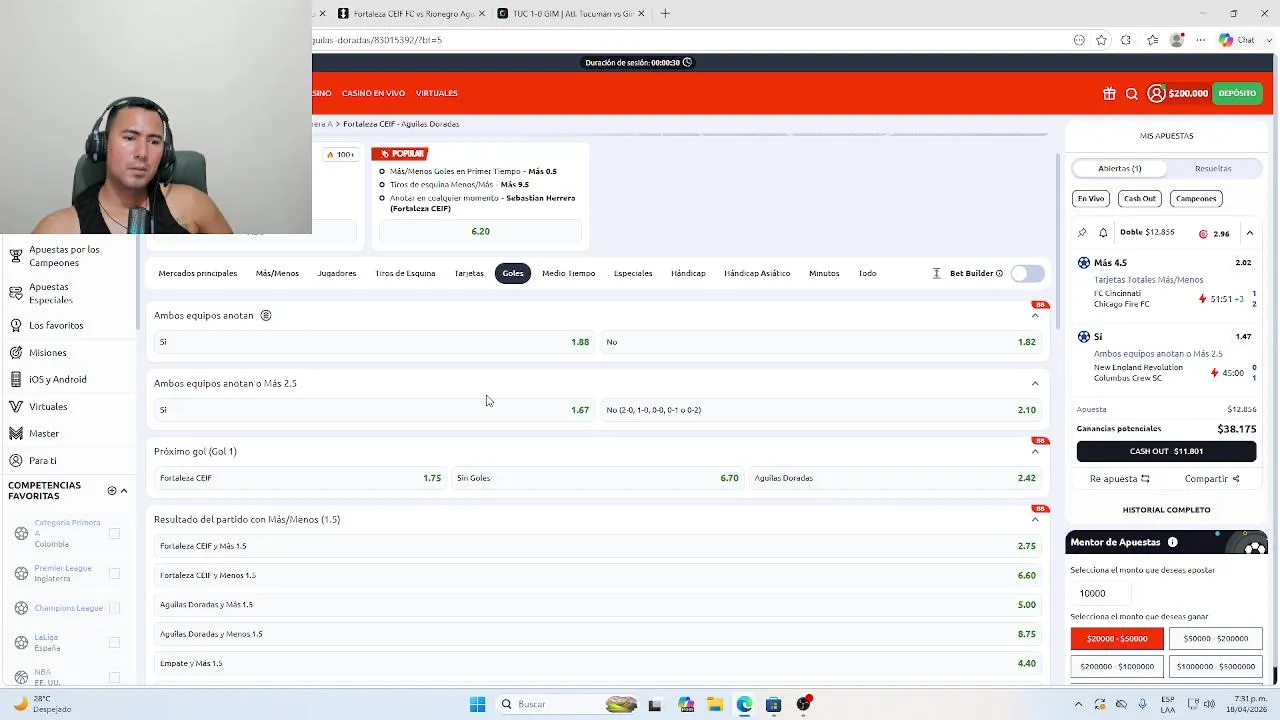Click the bell notification icon on bet slip
Viewport: 1280px width, 720px height.
tap(1103, 233)
